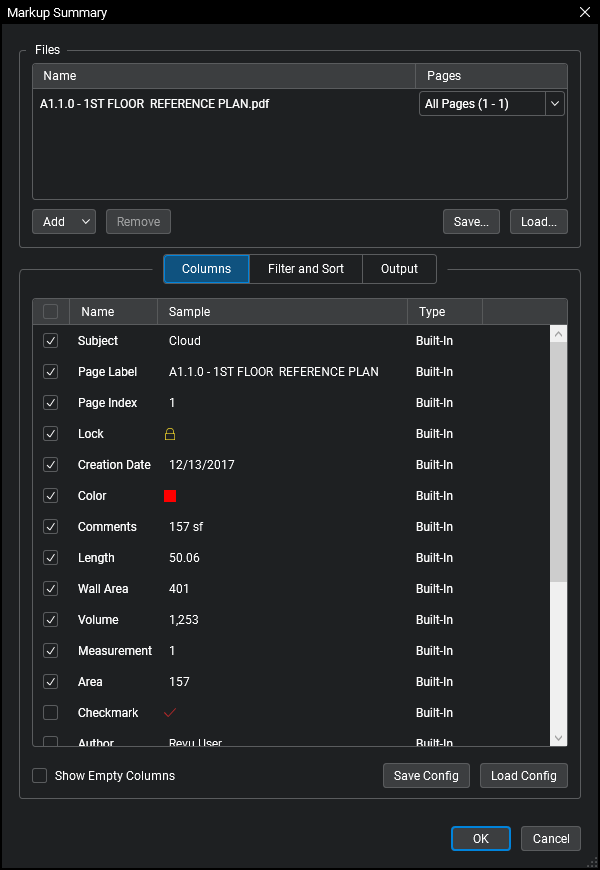Image resolution: width=600 pixels, height=870 pixels.
Task: Enable the Checkmark column checkbox
Action: pyautogui.click(x=51, y=713)
